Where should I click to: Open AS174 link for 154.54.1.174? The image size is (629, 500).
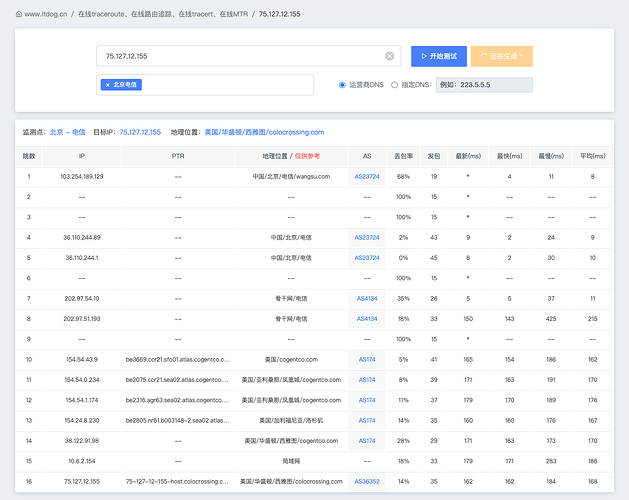coord(367,400)
